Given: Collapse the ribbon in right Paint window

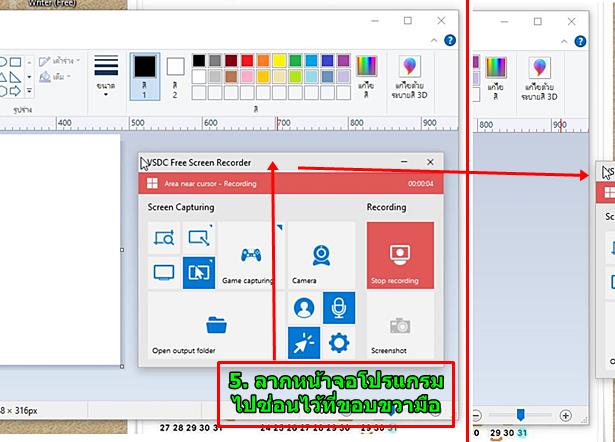Looking at the screenshot, I should [564, 41].
